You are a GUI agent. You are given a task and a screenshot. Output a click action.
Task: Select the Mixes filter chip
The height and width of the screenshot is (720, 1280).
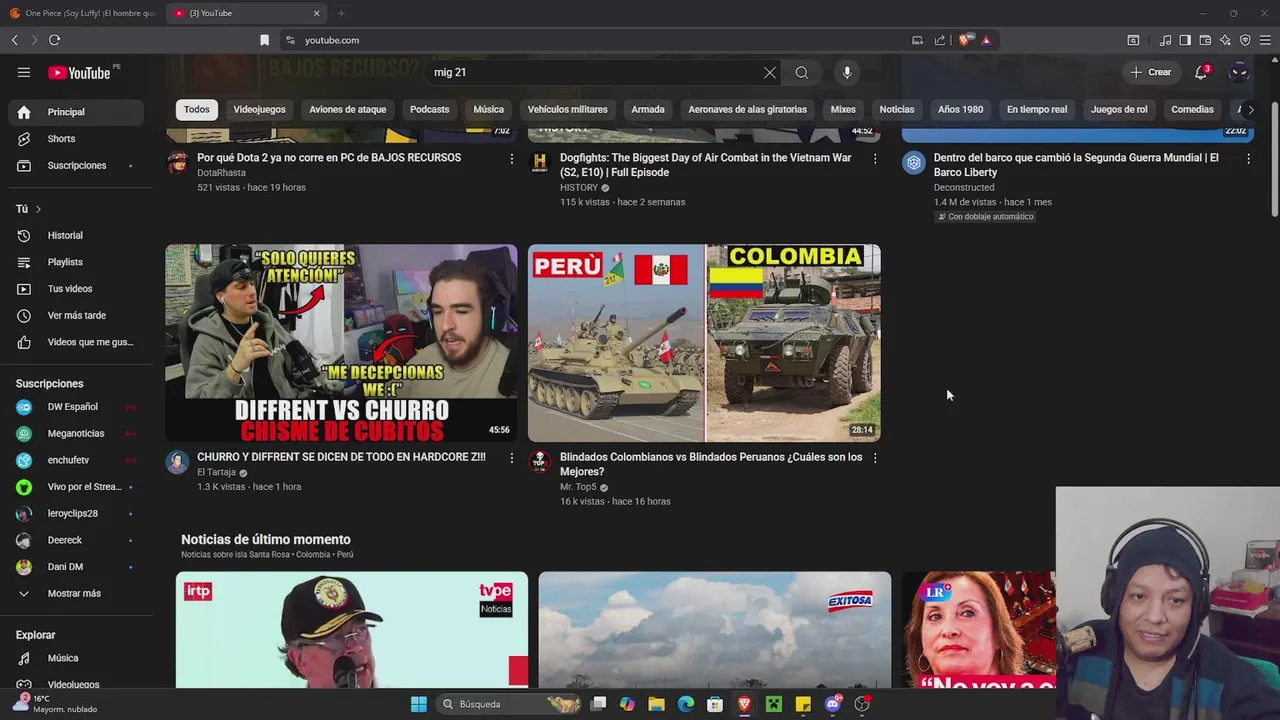pyautogui.click(x=843, y=109)
